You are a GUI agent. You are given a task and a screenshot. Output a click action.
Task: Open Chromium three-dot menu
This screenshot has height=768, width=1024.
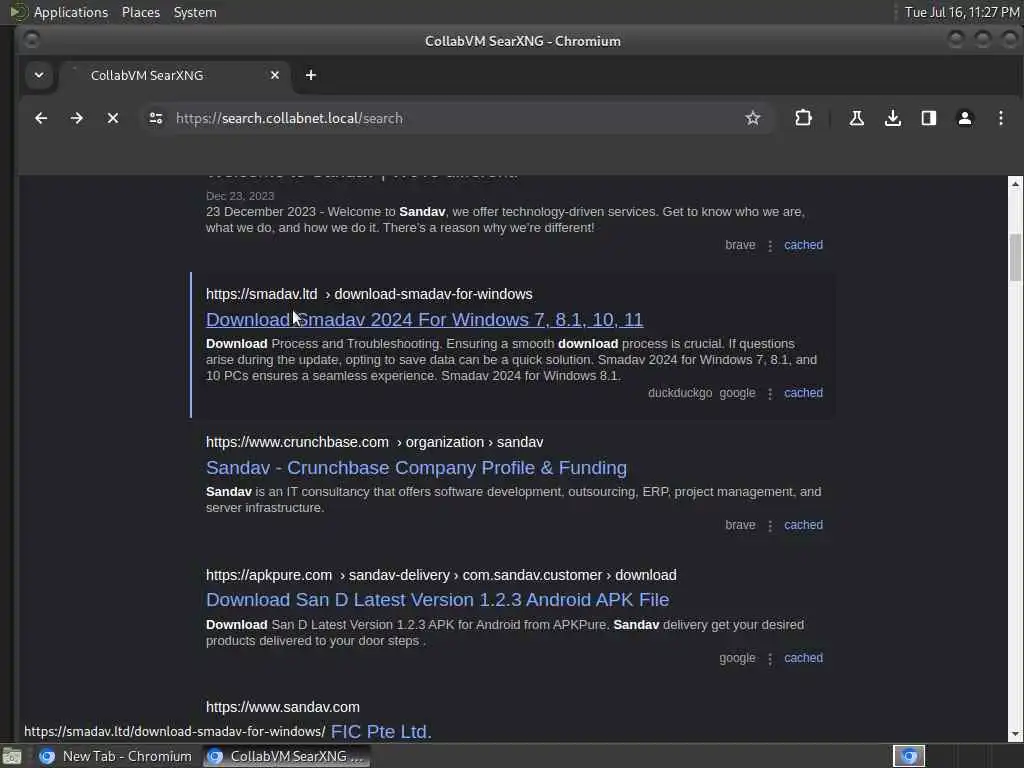1000,118
